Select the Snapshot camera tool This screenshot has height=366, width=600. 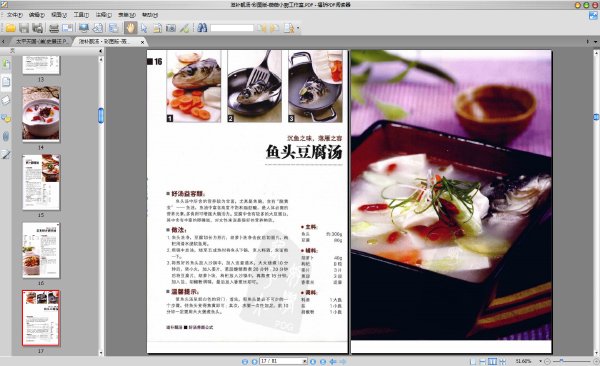click(x=171, y=28)
